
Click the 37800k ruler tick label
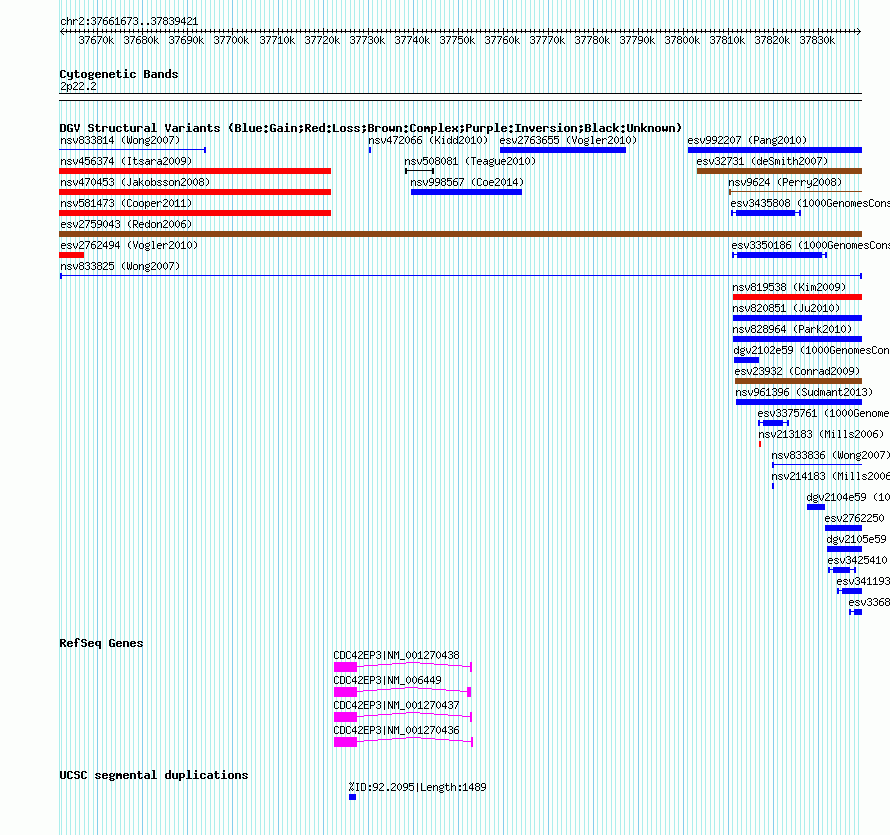[x=682, y=40]
